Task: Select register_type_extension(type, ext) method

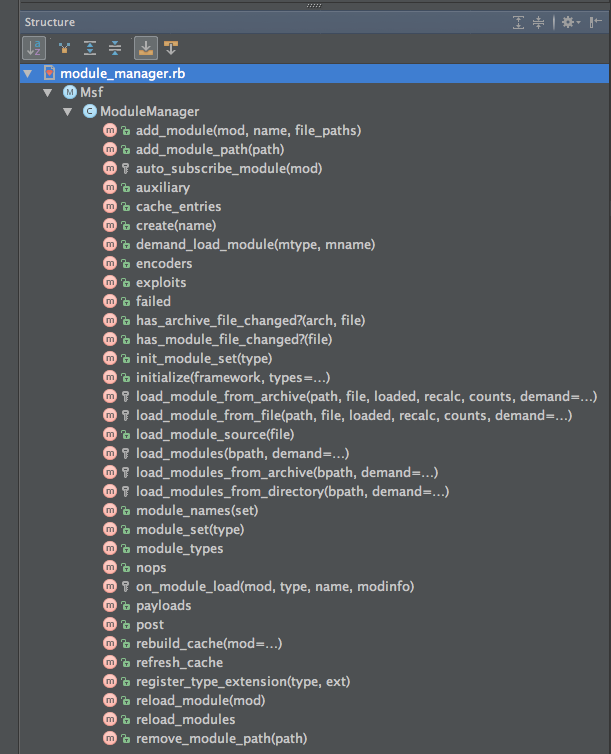Action: point(243,681)
